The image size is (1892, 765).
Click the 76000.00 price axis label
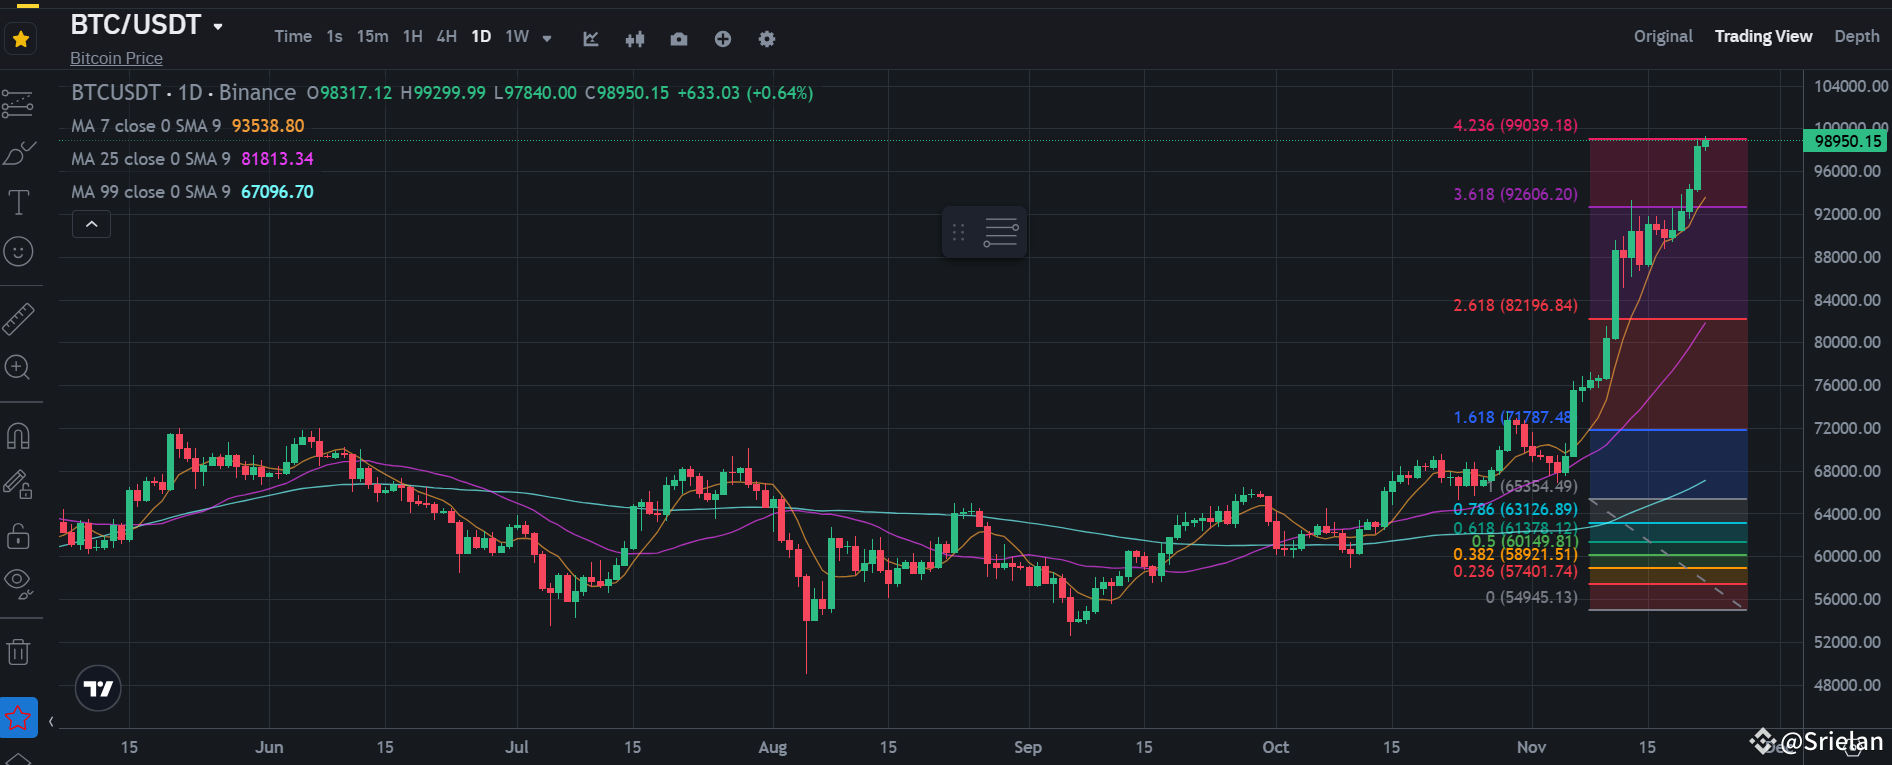pyautogui.click(x=1847, y=385)
